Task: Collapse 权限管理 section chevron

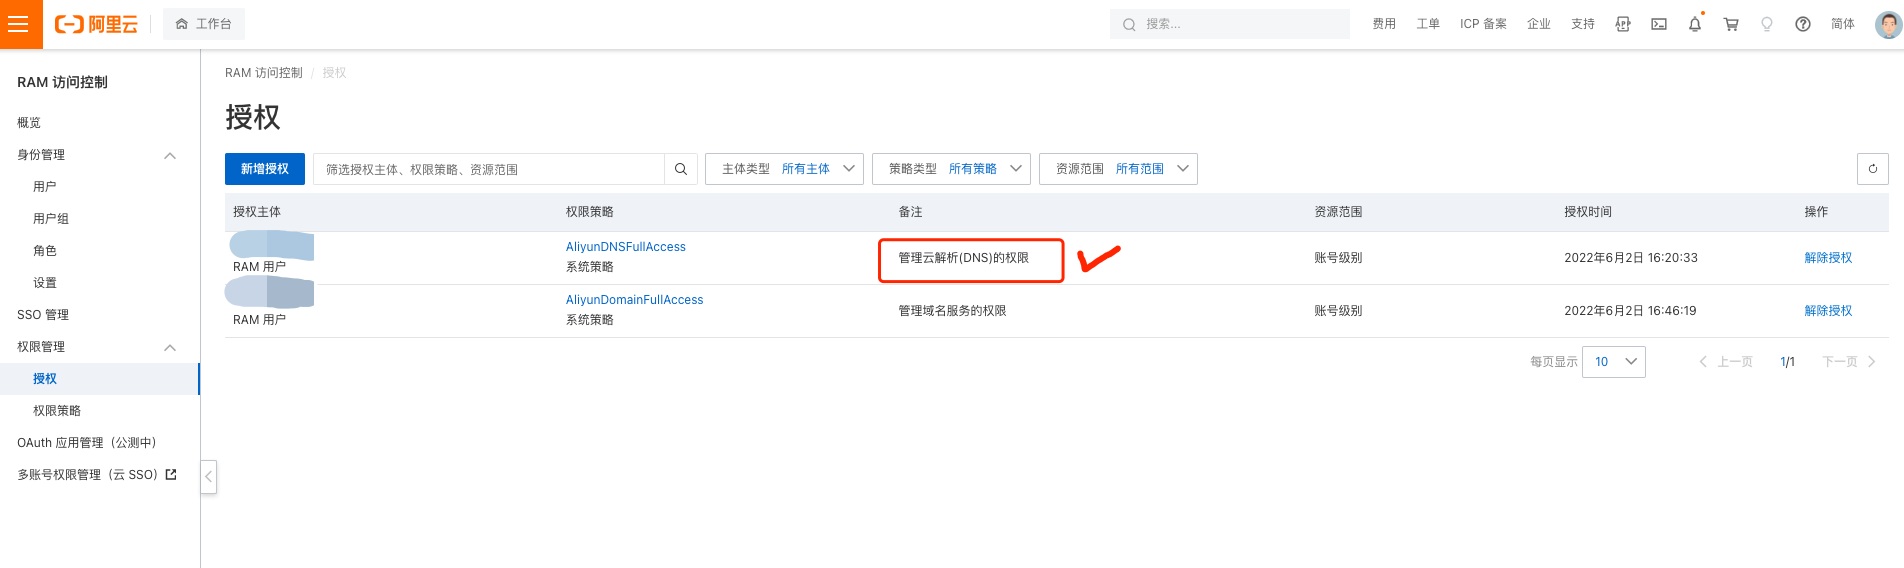Action: [x=170, y=347]
